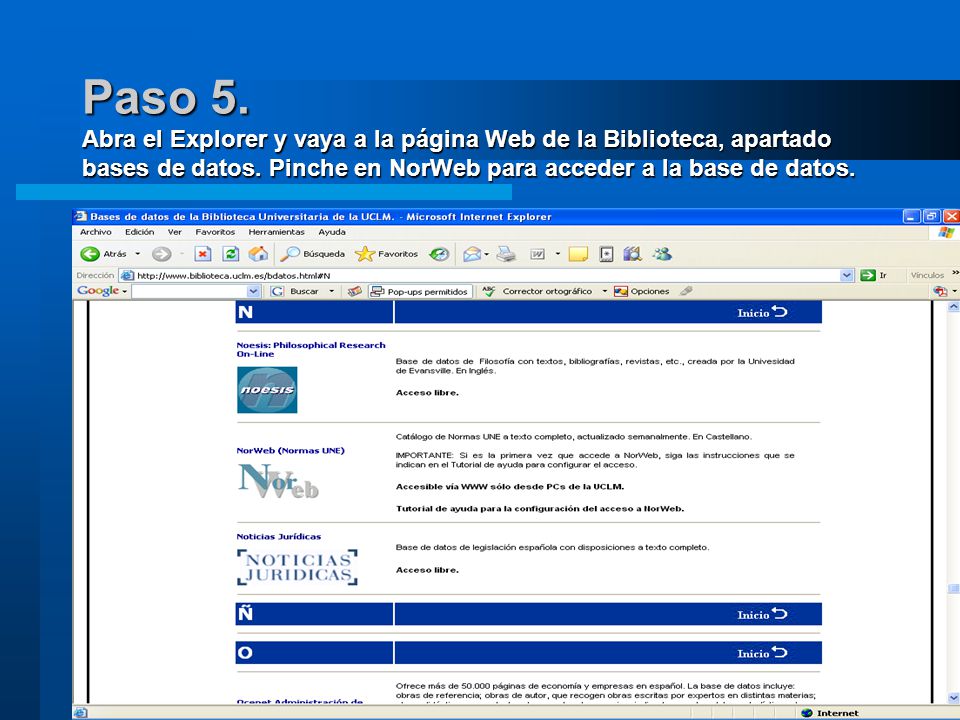Open the Google logo dropdown menu
Image resolution: width=960 pixels, height=720 pixels.
(102, 291)
